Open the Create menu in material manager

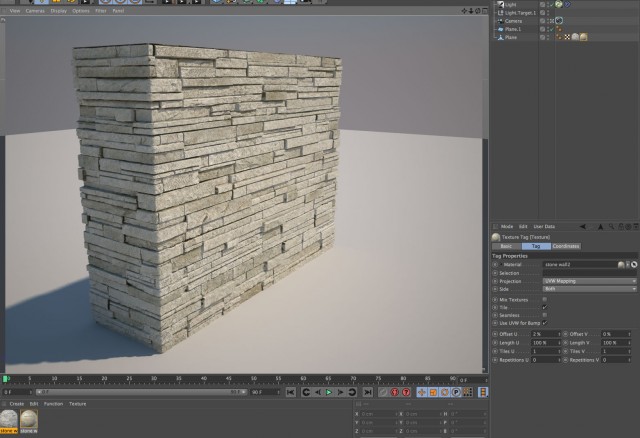(17, 404)
